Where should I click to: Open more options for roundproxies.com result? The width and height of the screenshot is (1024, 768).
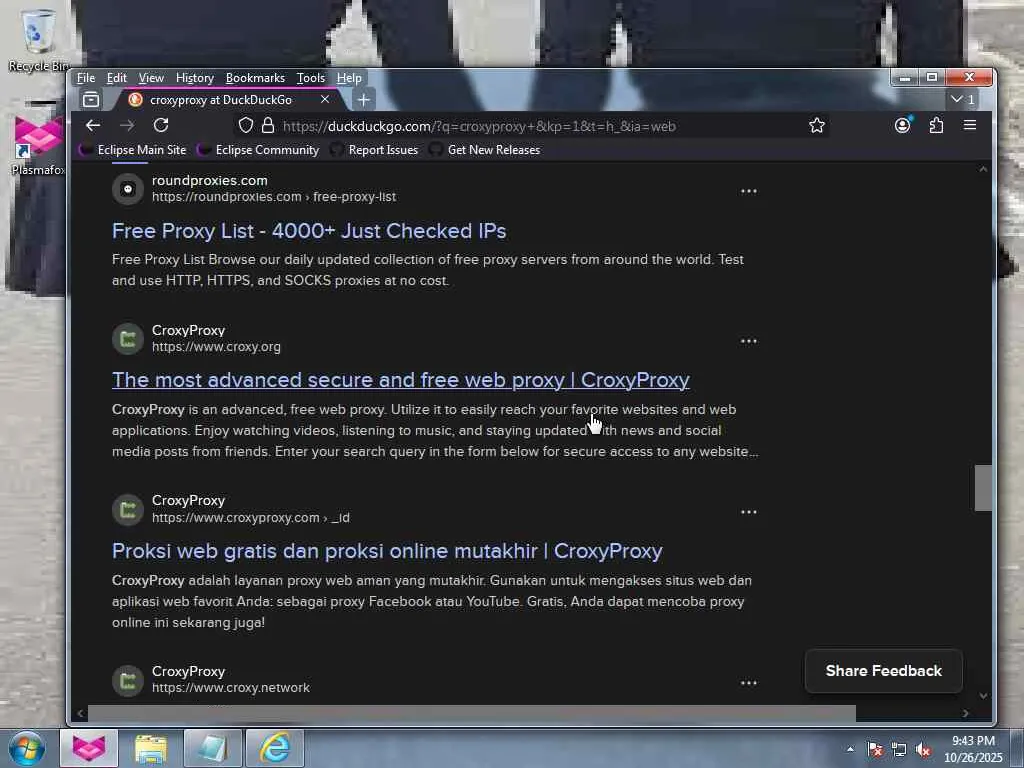tap(748, 191)
